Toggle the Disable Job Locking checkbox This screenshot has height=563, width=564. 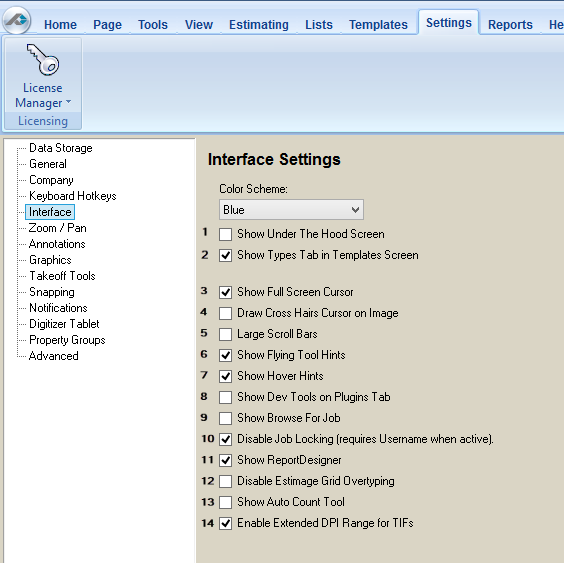[x=226, y=439]
